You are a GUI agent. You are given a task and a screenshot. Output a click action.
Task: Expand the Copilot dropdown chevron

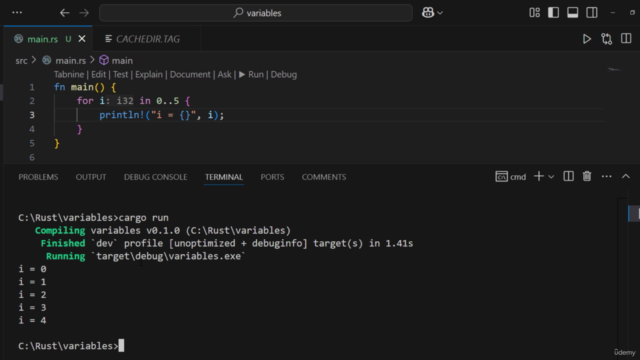point(440,13)
